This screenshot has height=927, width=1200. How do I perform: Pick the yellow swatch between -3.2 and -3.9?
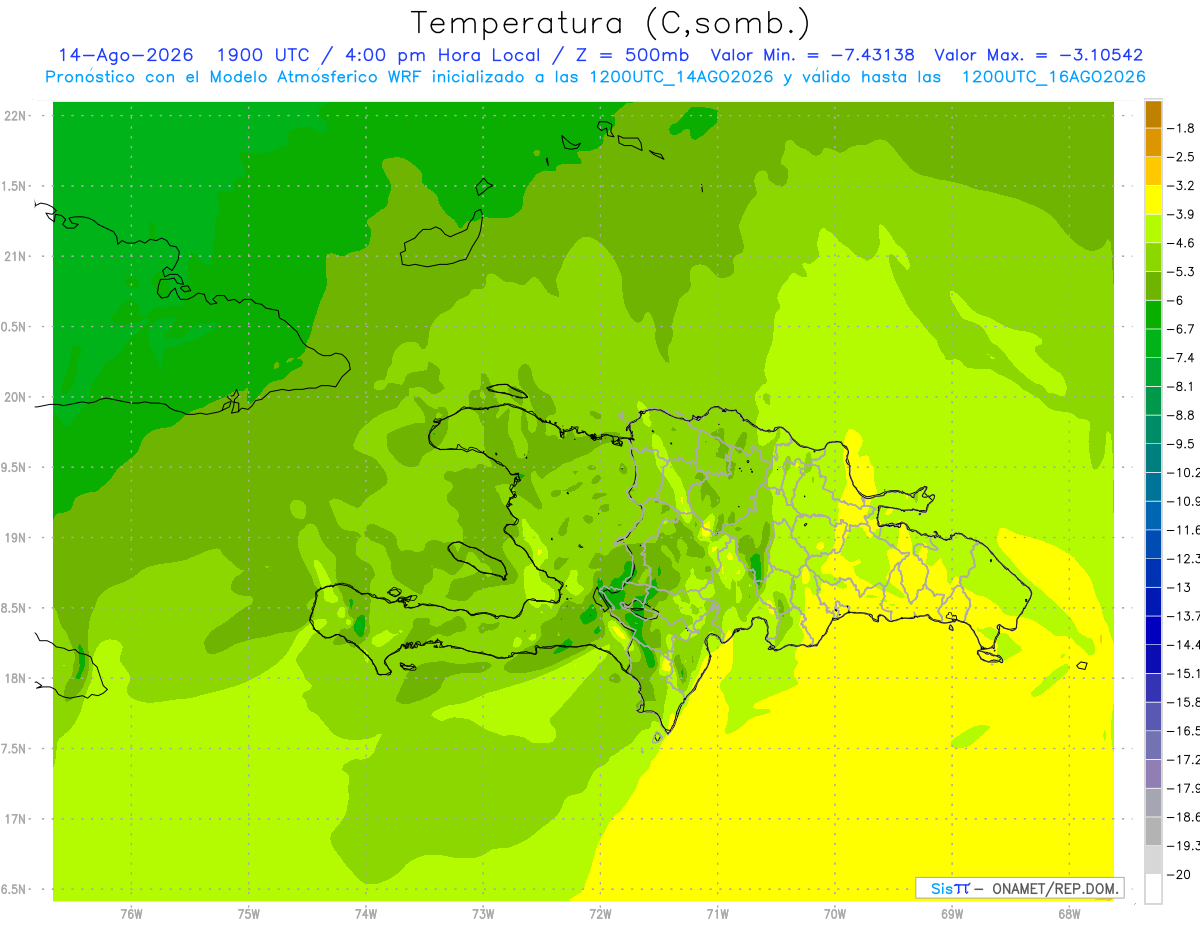coord(1153,200)
